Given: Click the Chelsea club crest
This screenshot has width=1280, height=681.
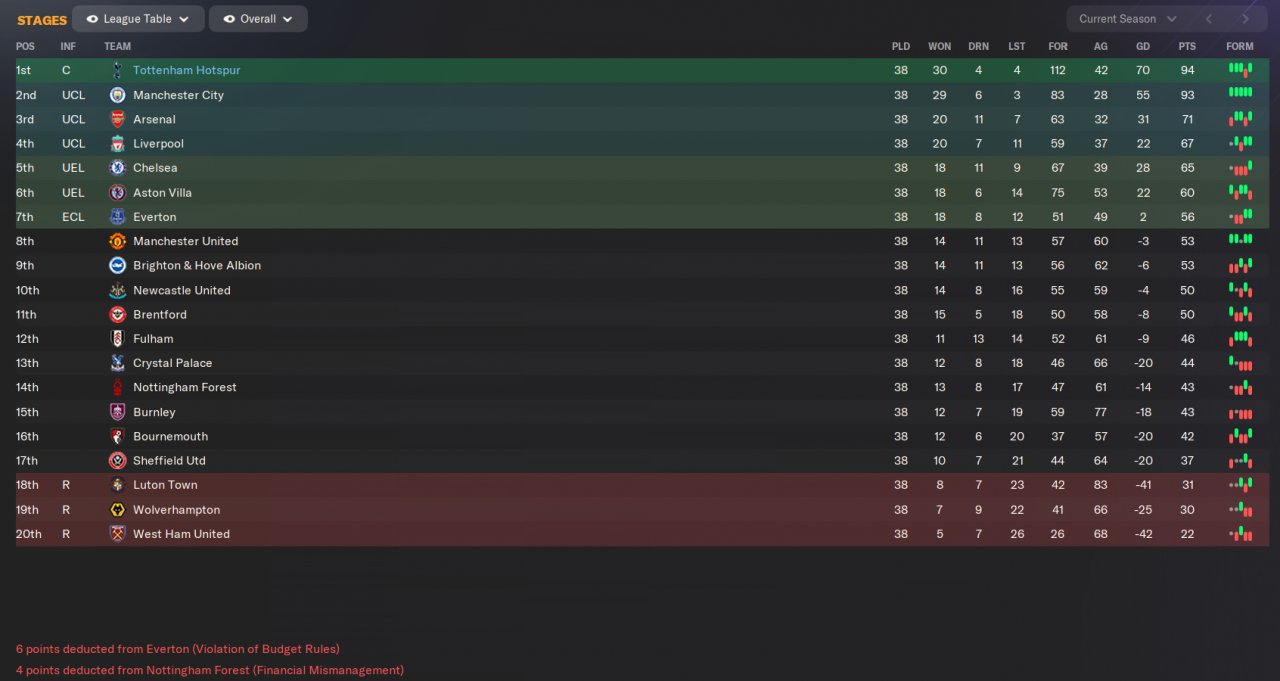Looking at the screenshot, I should (117, 168).
